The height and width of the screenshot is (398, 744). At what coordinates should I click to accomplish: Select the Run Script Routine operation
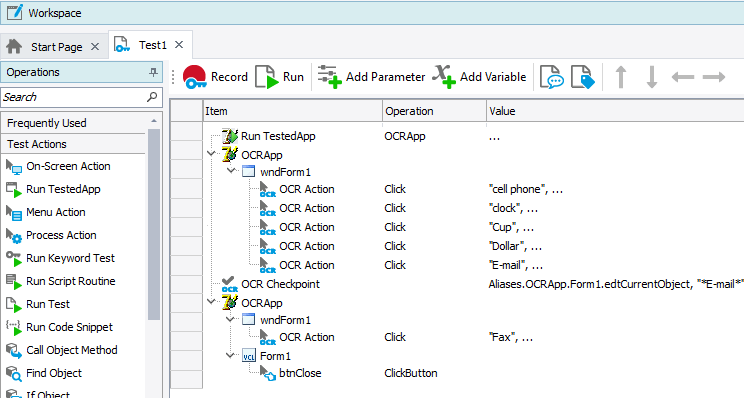(x=61, y=281)
